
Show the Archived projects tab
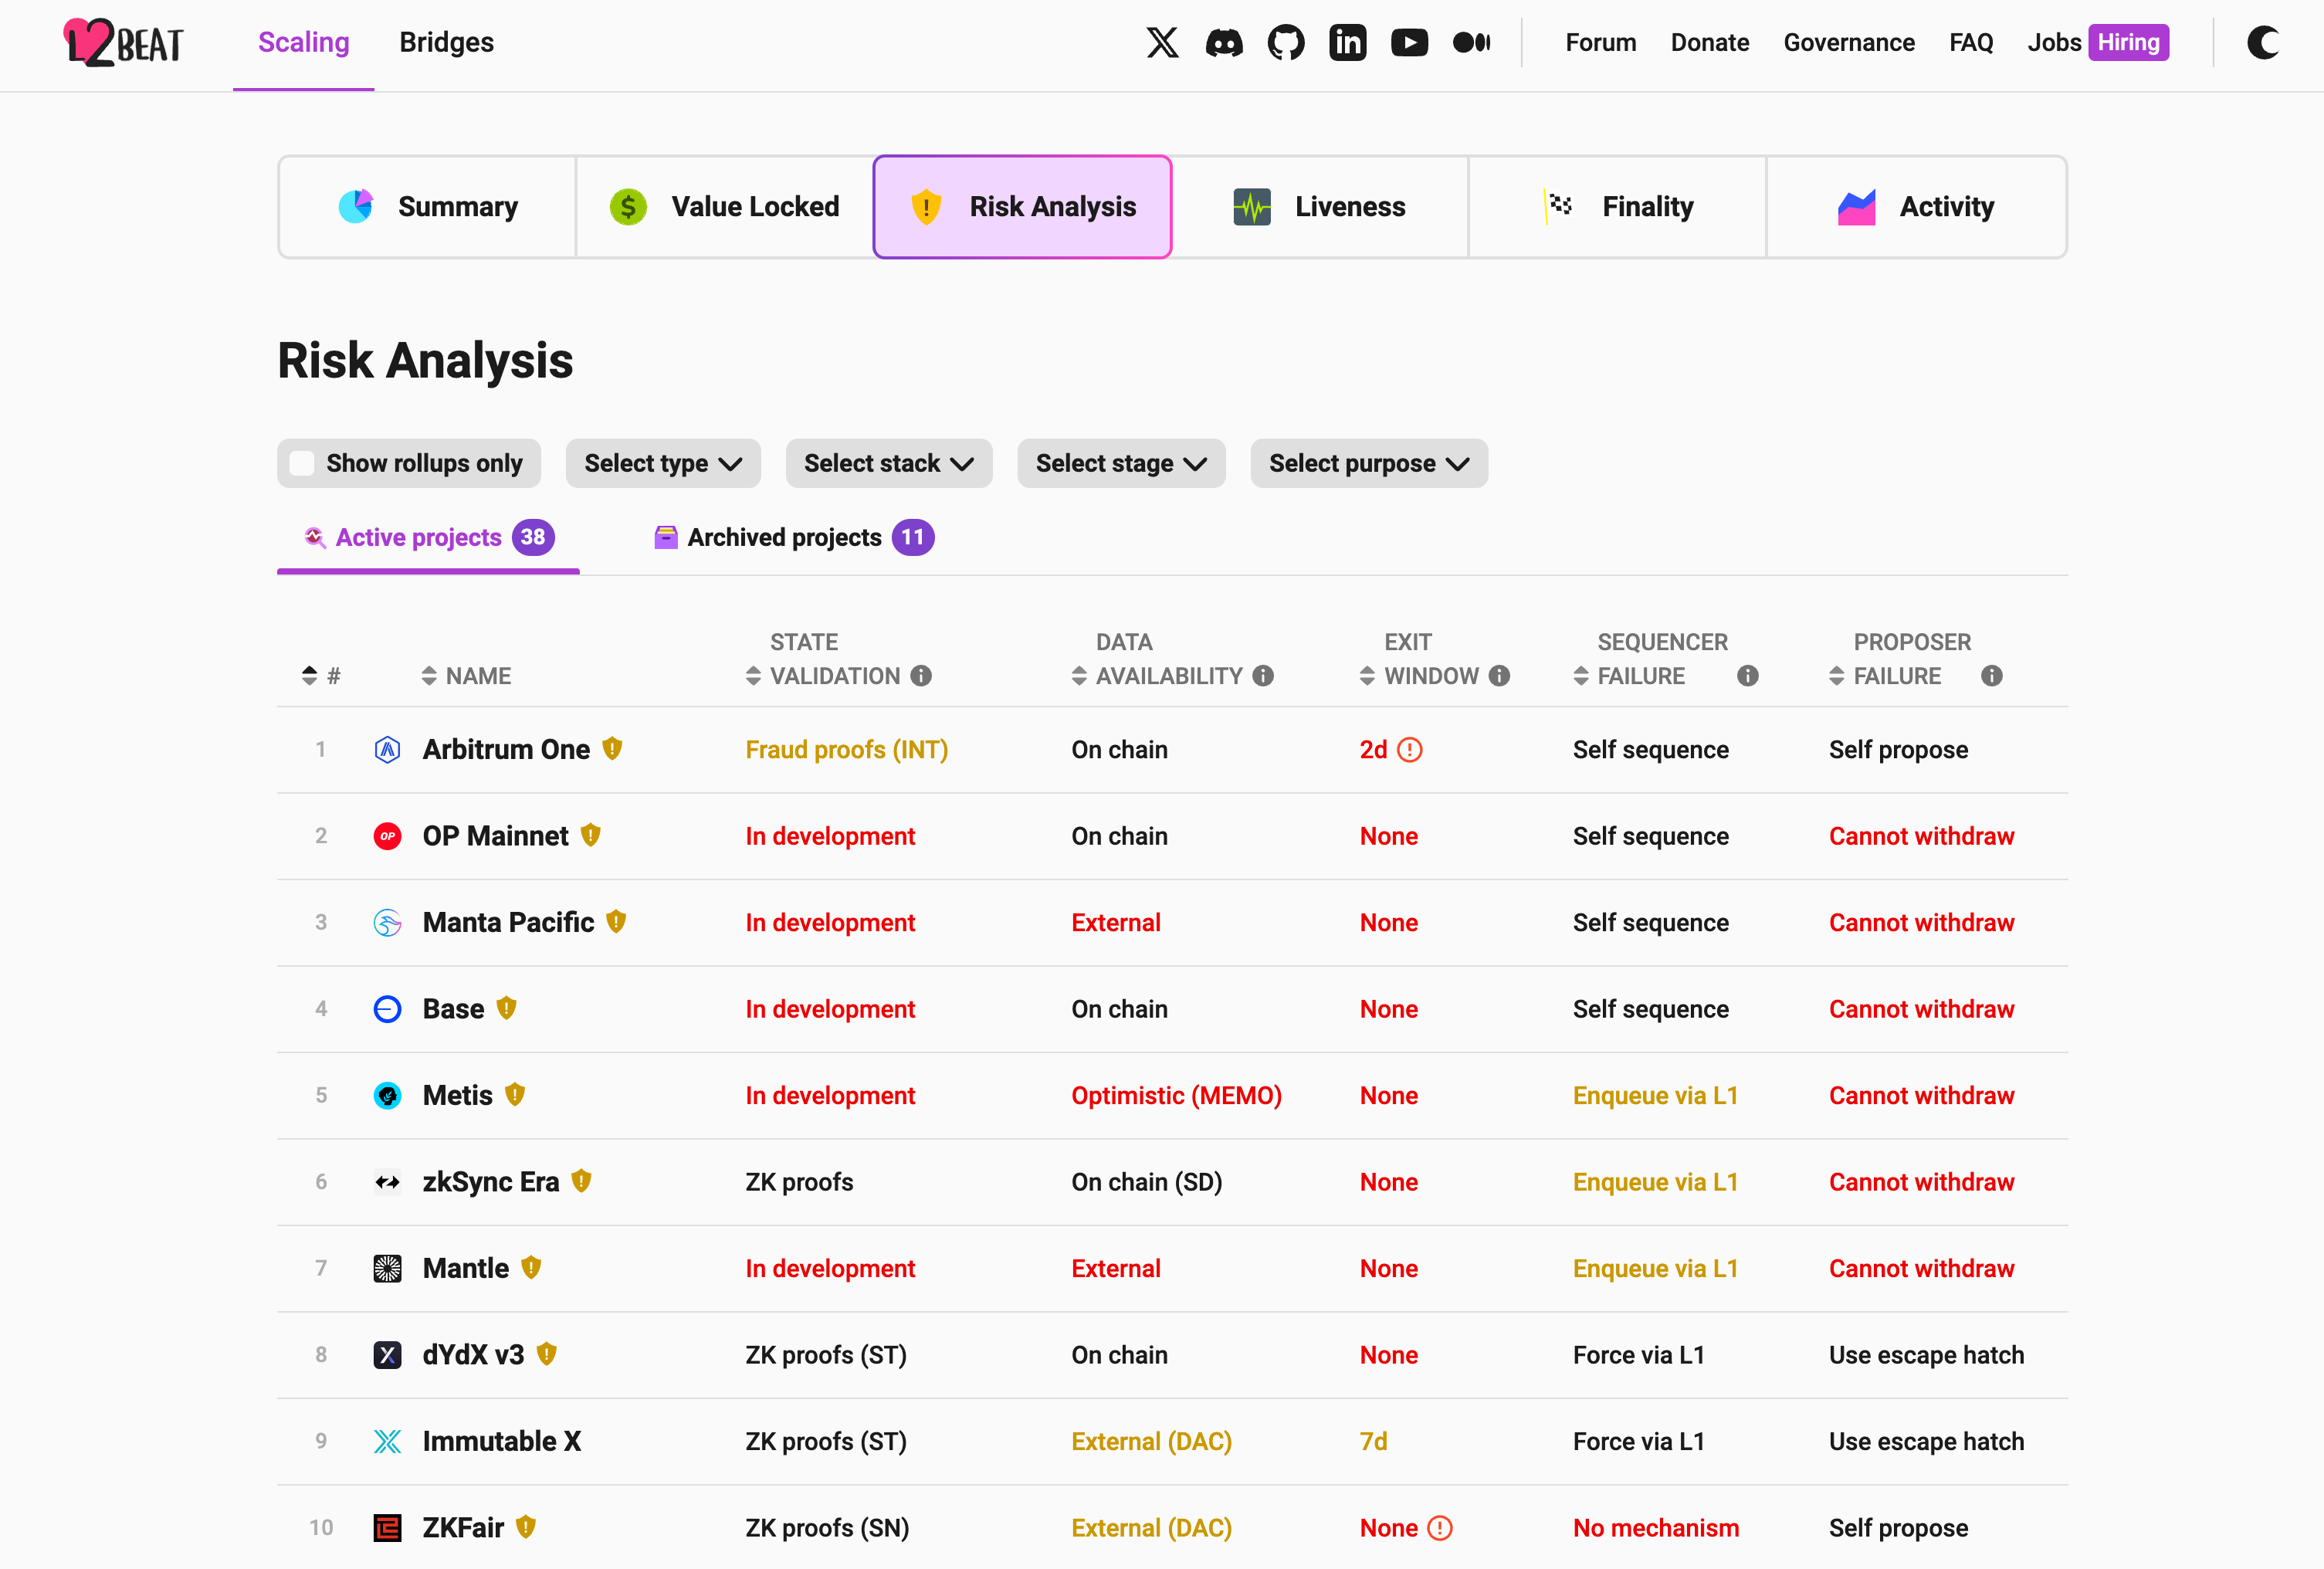tap(794, 538)
